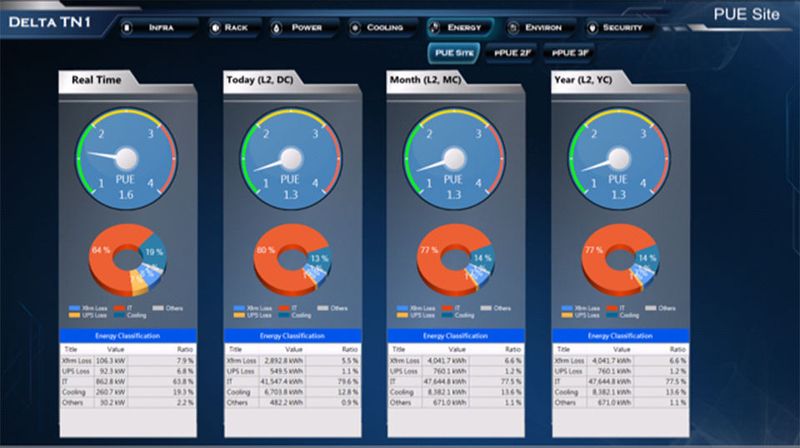
Task: Click the Rack menu icon
Action: click(215, 28)
